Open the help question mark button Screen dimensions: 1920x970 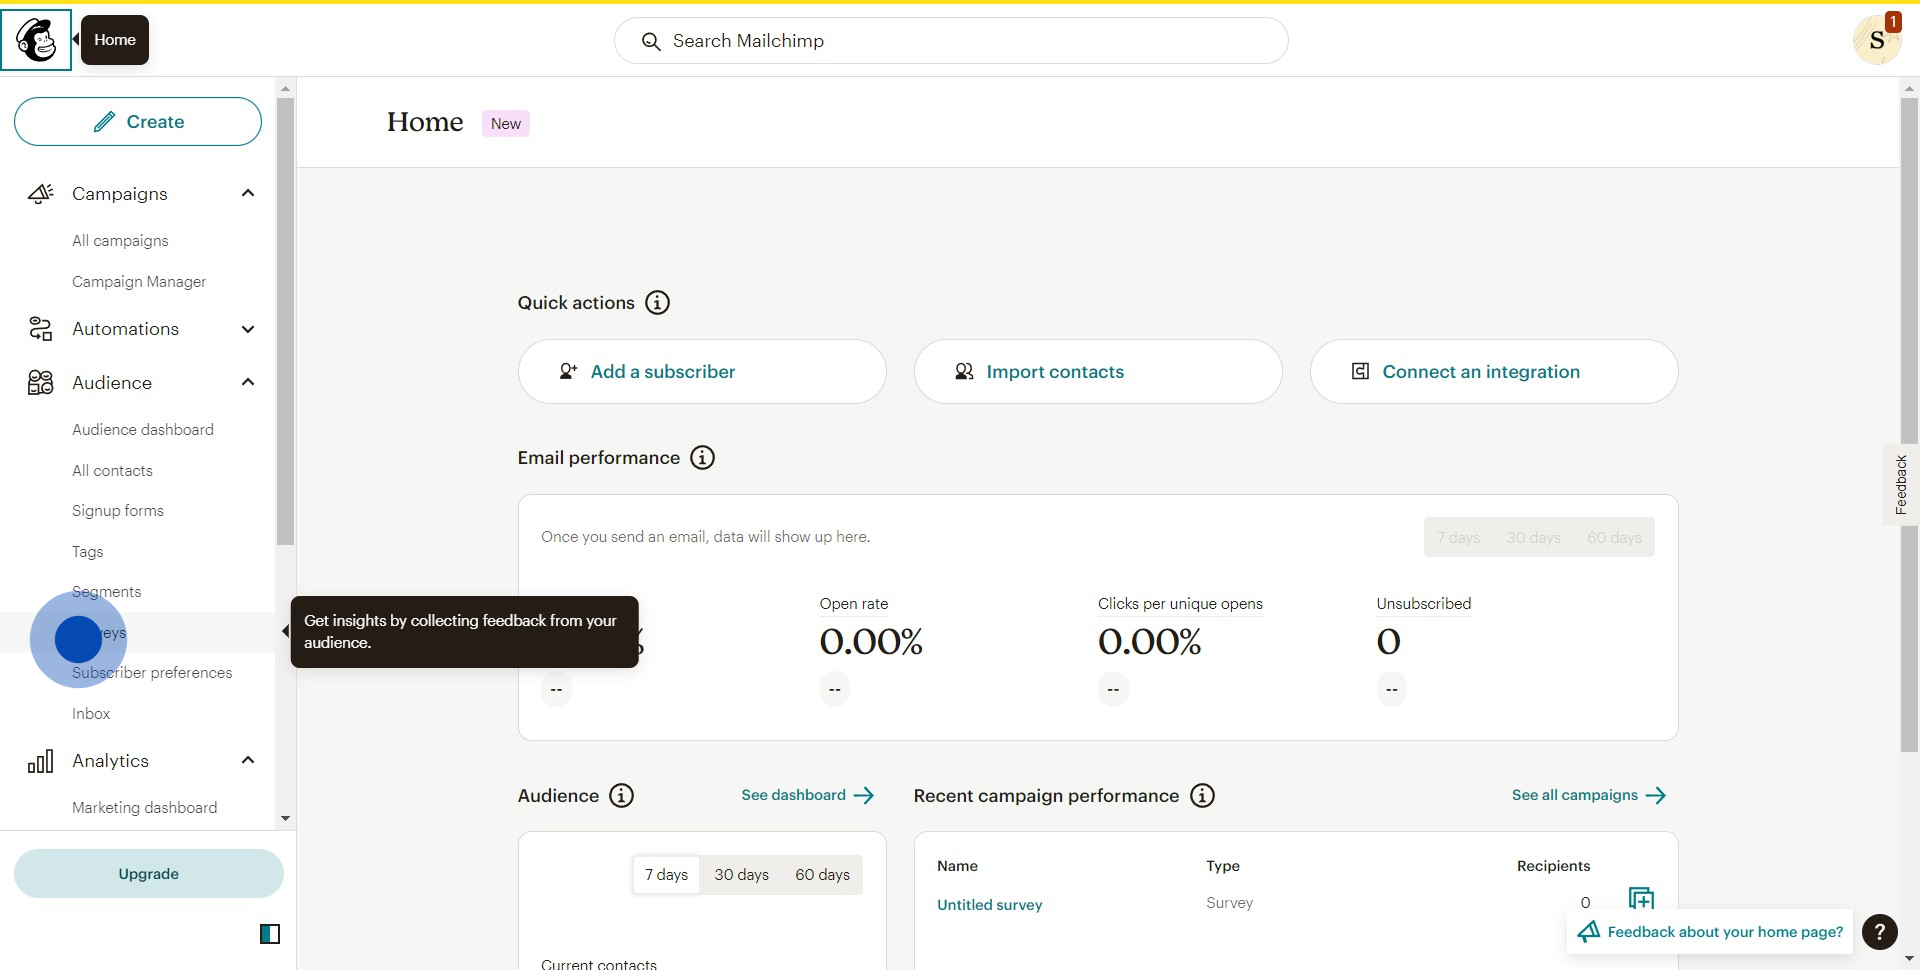pos(1879,932)
